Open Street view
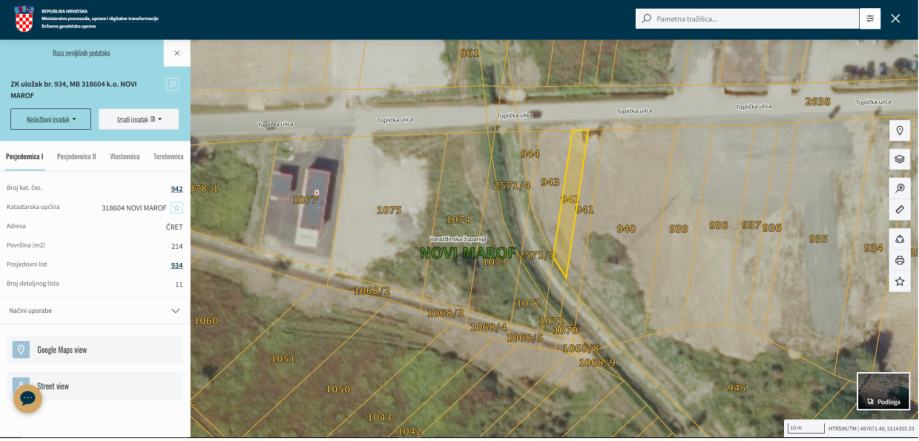The image size is (919, 441). 94,386
